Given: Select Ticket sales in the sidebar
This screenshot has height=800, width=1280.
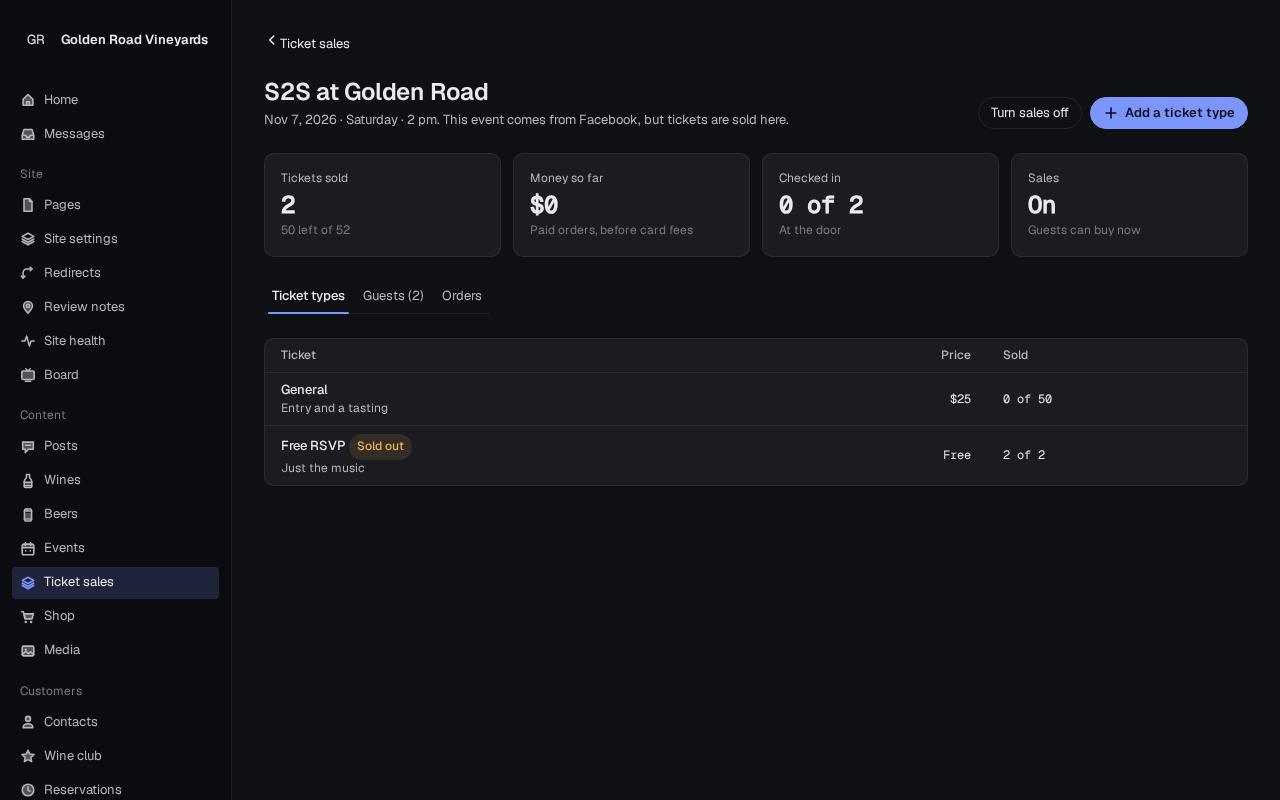Looking at the screenshot, I should click(x=115, y=583).
